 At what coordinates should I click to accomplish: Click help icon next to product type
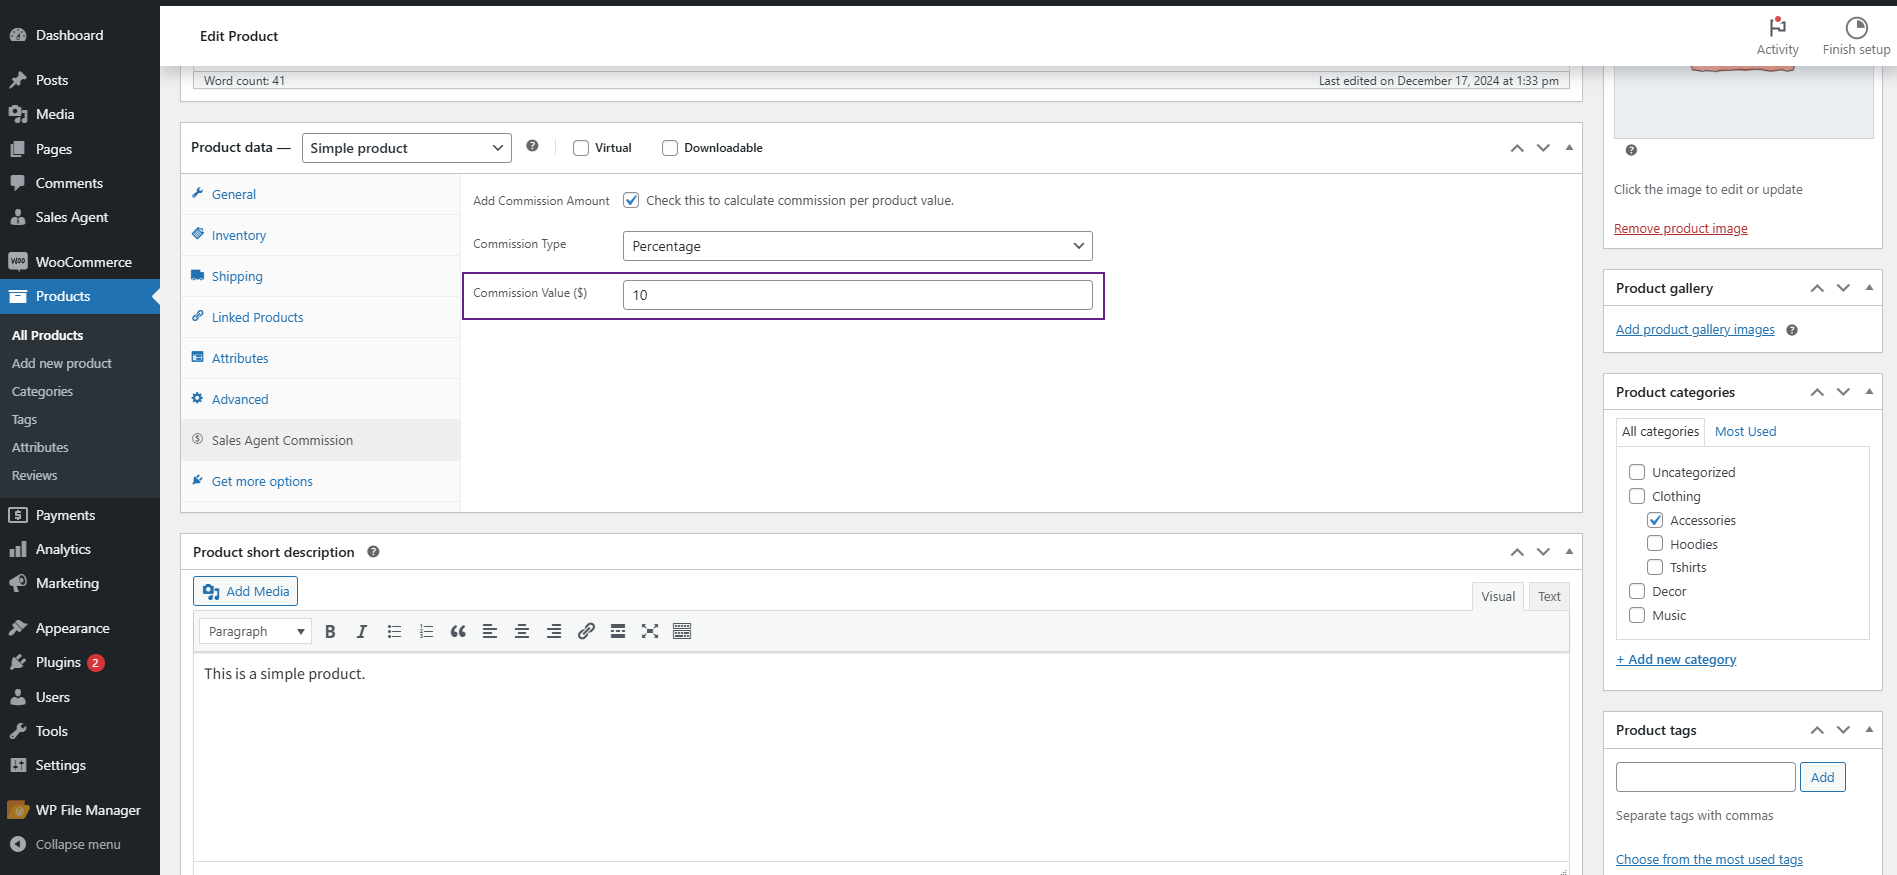532,146
